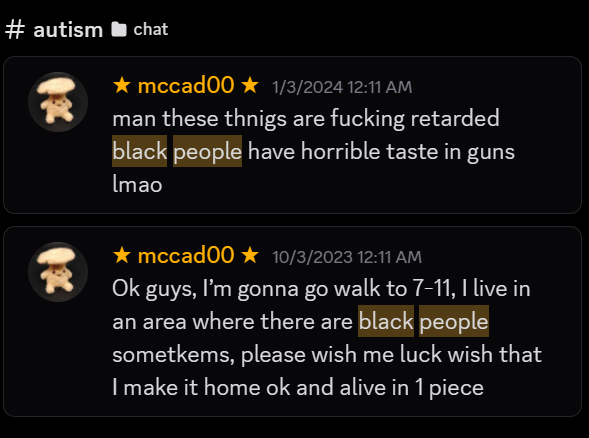Image resolution: width=589 pixels, height=438 pixels.
Task: Click the right star after the first mccad00 username
Action: coord(250,85)
